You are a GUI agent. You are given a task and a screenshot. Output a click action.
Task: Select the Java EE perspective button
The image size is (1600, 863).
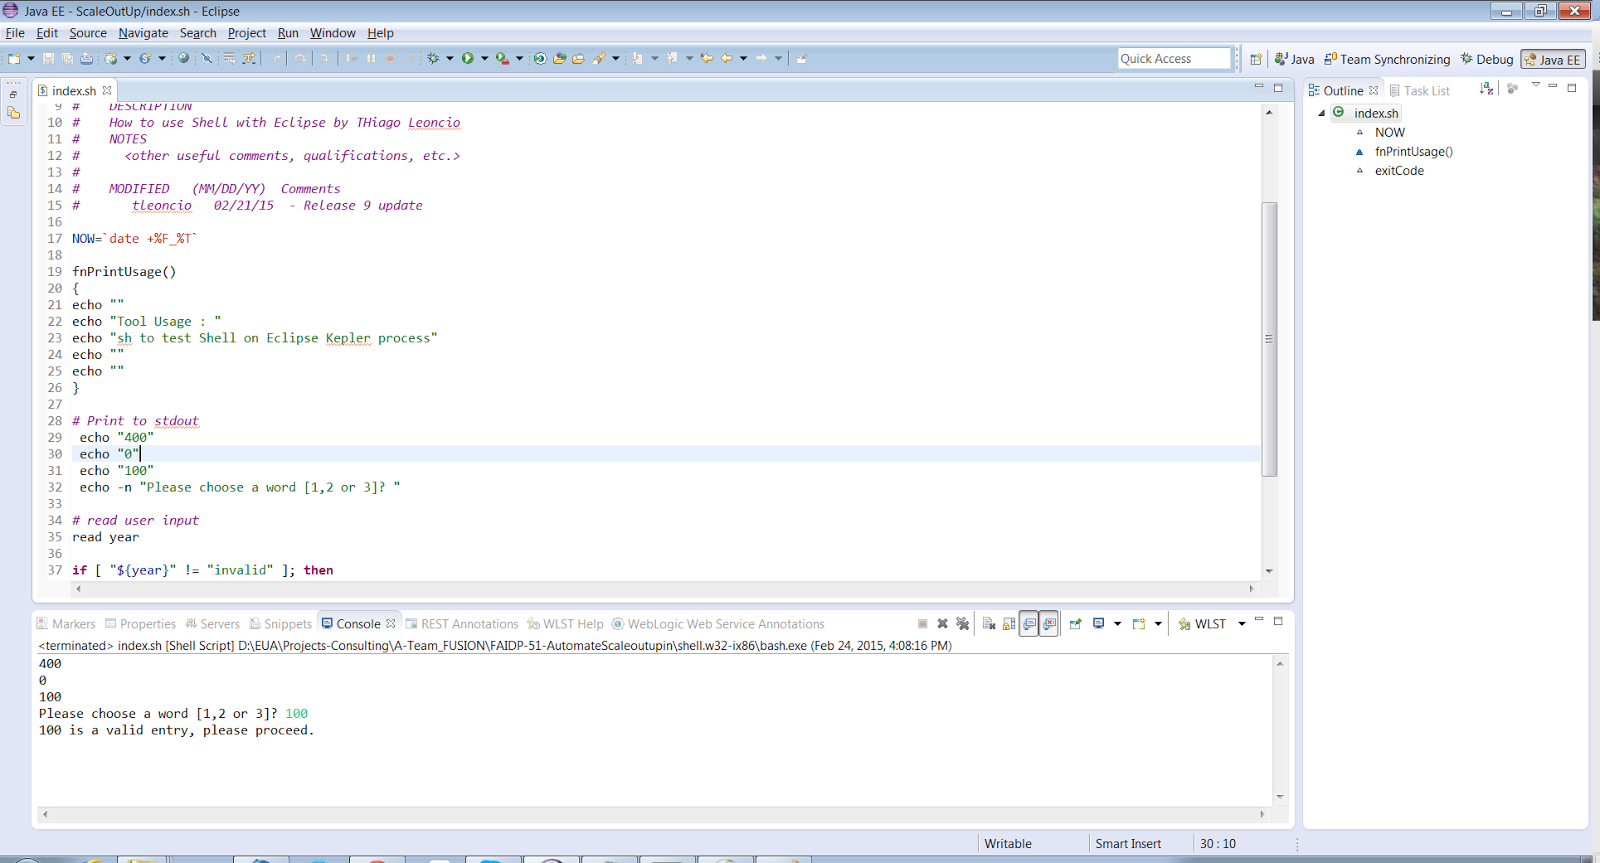pyautogui.click(x=1553, y=59)
